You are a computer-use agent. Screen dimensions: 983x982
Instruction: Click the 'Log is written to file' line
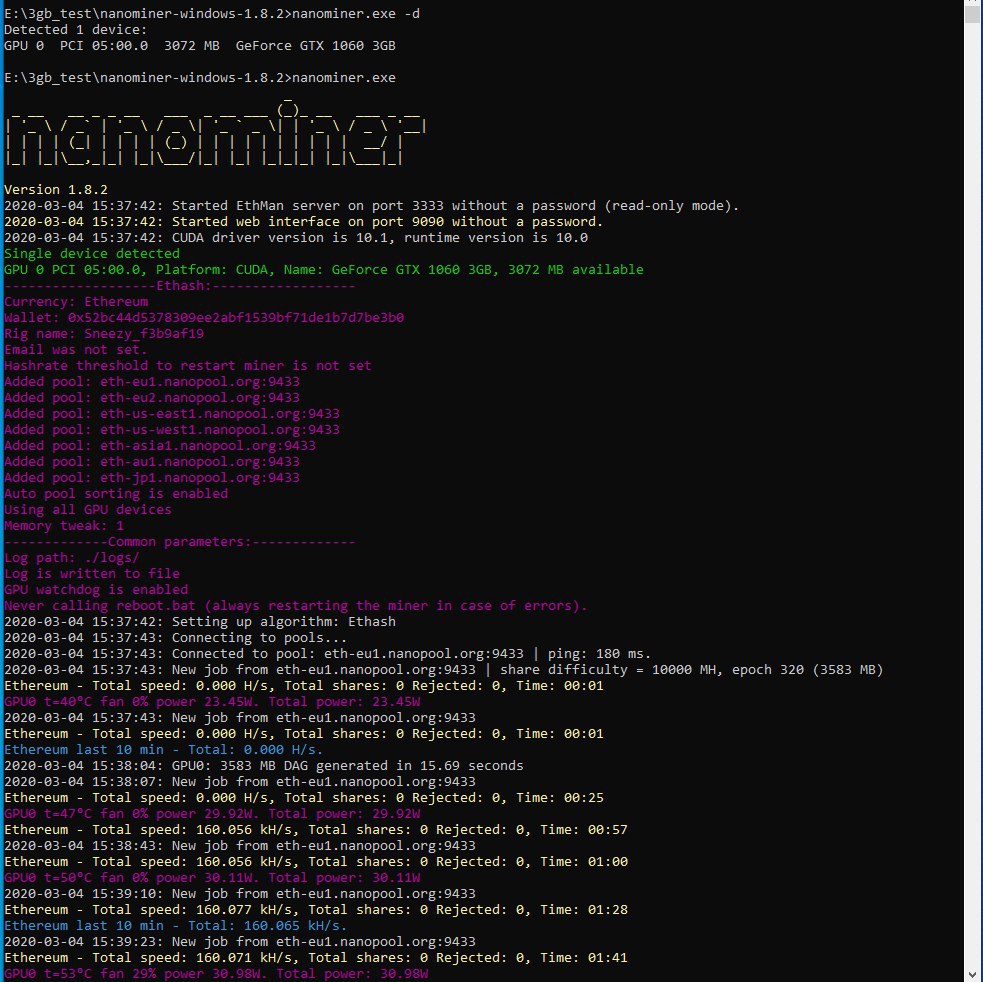(x=92, y=573)
